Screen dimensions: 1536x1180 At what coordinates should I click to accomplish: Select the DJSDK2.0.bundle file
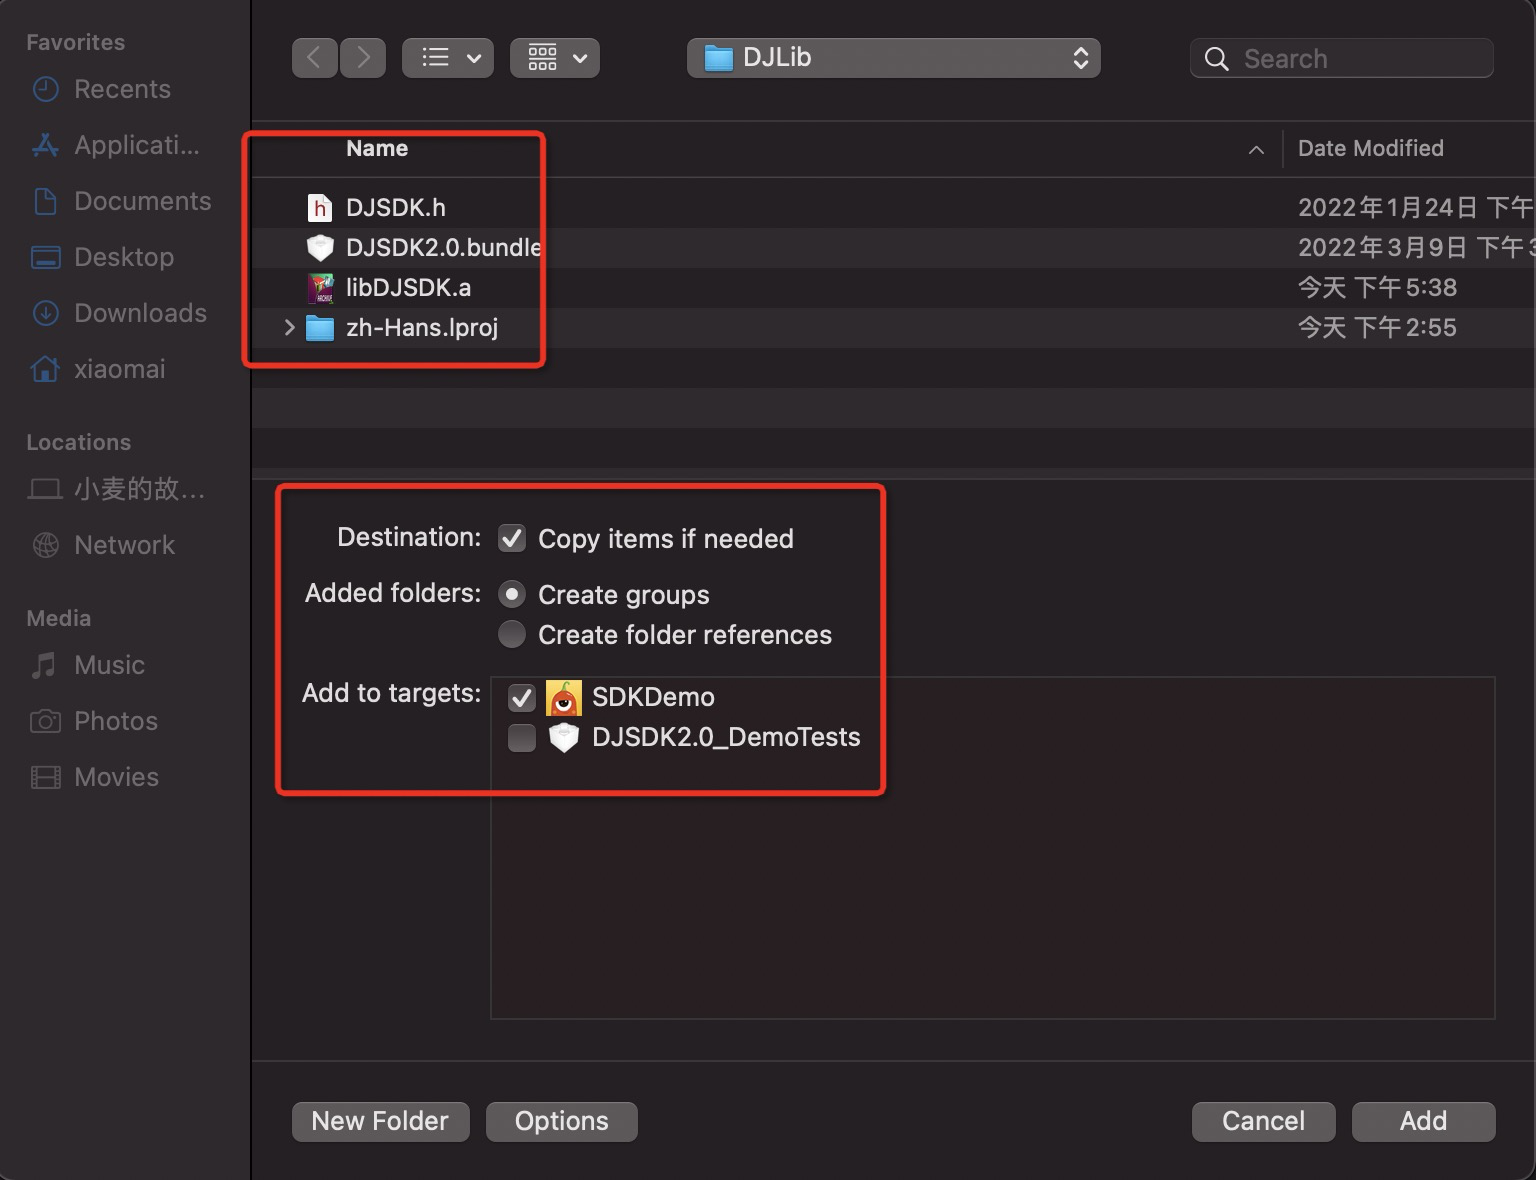point(444,247)
